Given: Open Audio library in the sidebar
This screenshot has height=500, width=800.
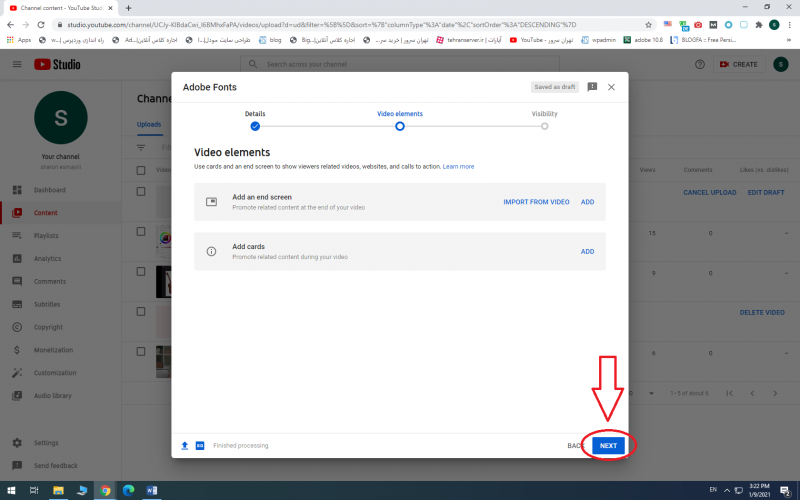Looking at the screenshot, I should [x=54, y=396].
